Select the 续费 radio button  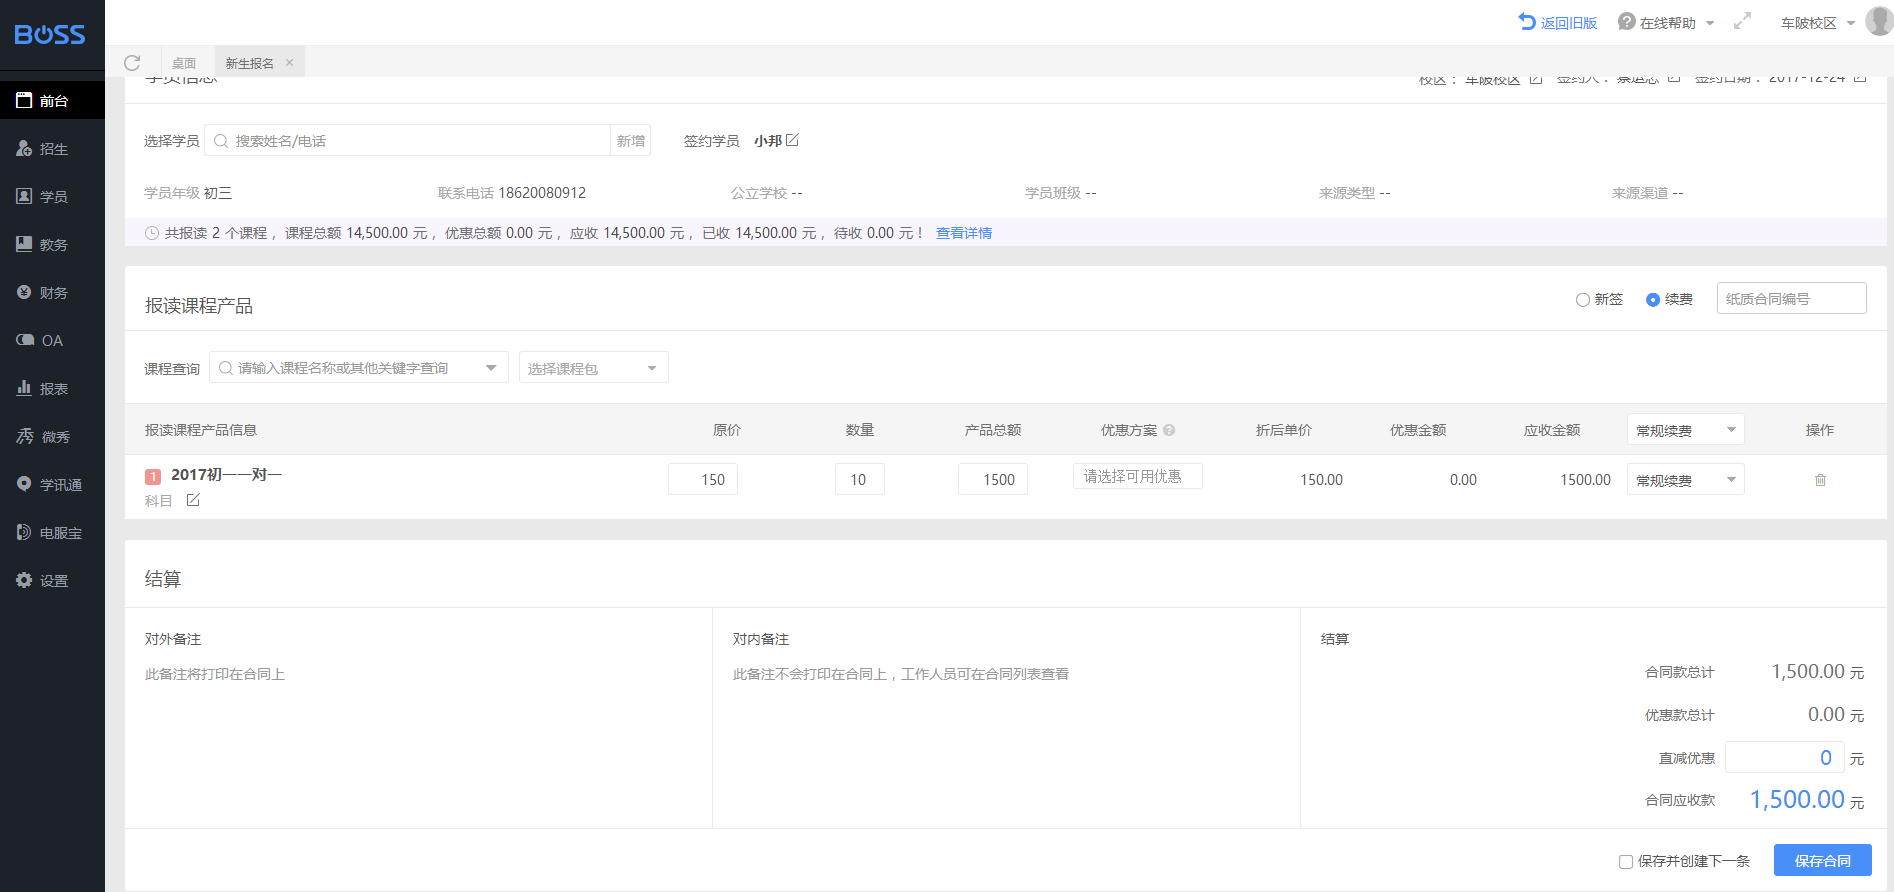(x=1653, y=300)
